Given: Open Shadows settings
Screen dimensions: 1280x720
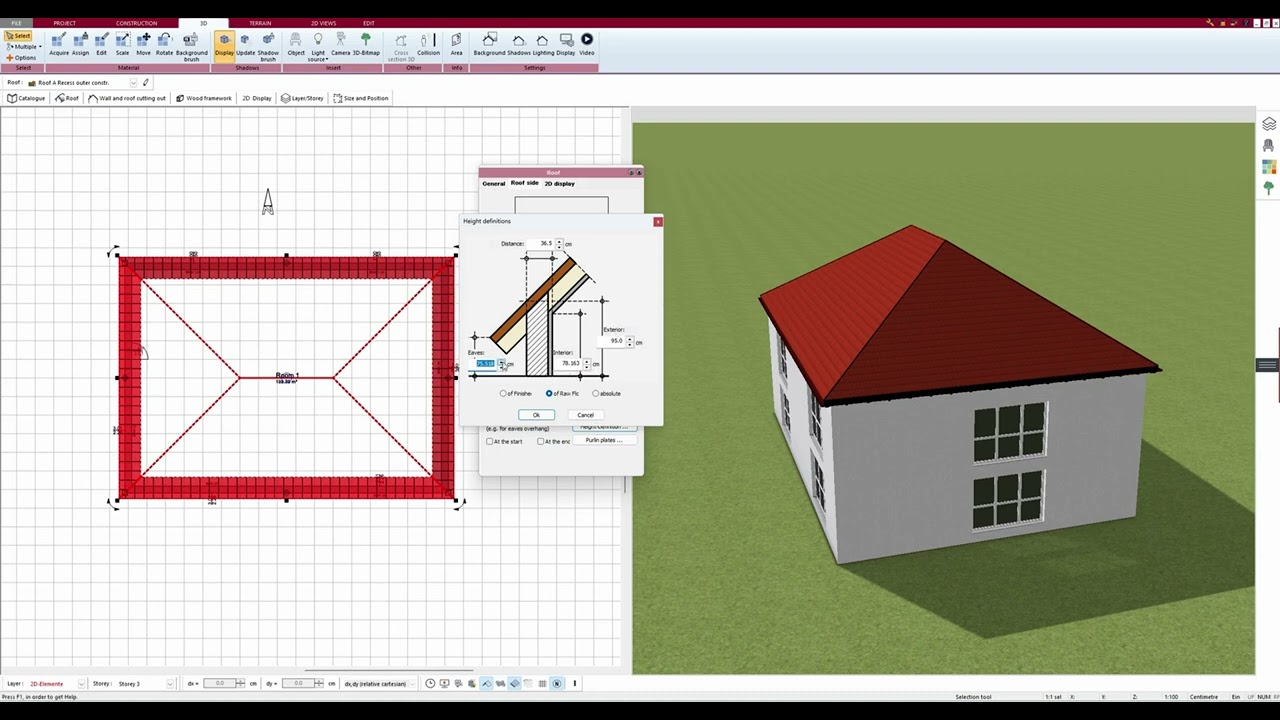Looking at the screenshot, I should (x=518, y=43).
